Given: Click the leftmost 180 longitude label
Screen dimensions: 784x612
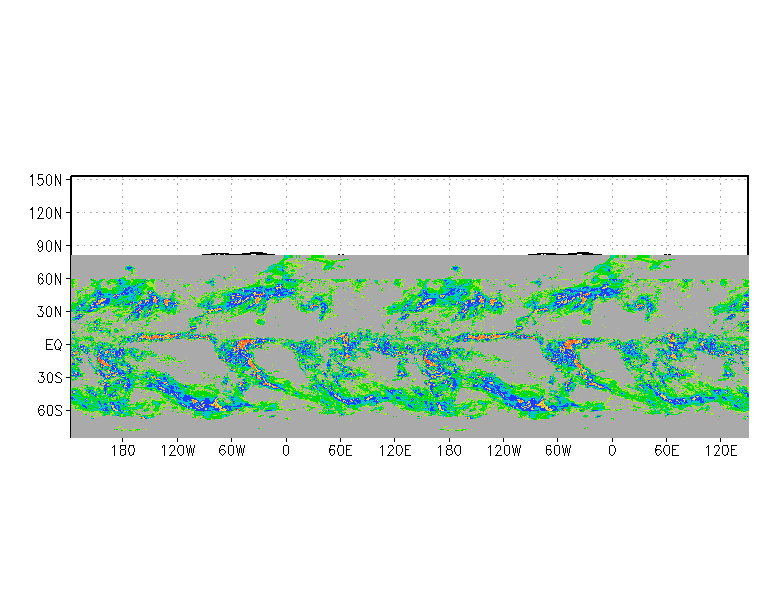Looking at the screenshot, I should pos(123,451).
